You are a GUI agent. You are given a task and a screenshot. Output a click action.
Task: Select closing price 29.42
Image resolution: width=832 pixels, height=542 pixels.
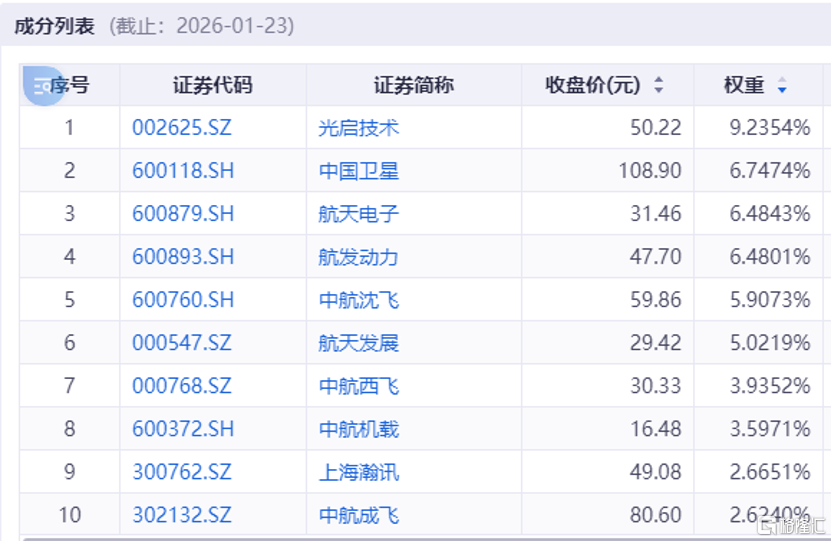[x=656, y=343]
